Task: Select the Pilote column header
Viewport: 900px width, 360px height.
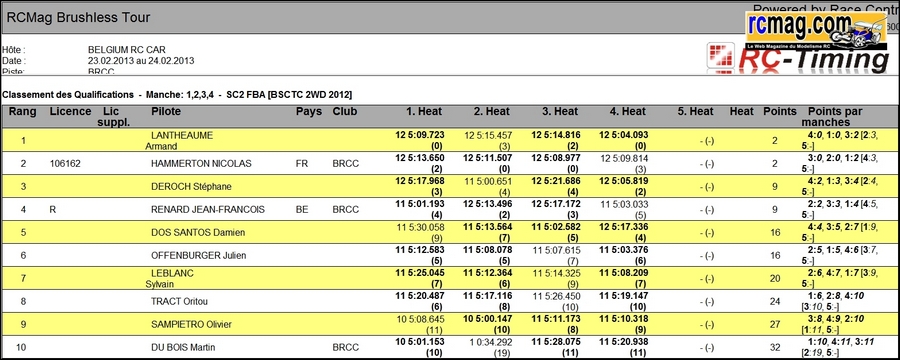Action: (166, 111)
